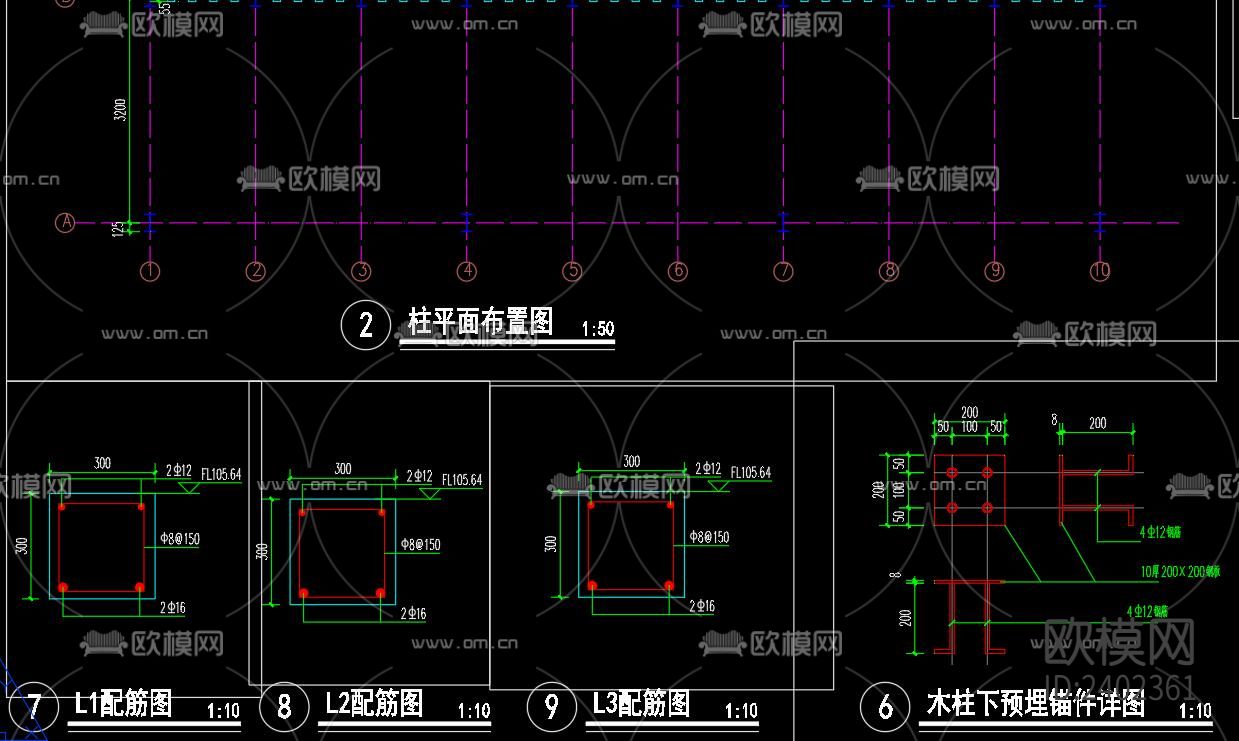
Task: Click detail bubble numbered 6 beside anchor detail title
Action: [x=886, y=705]
